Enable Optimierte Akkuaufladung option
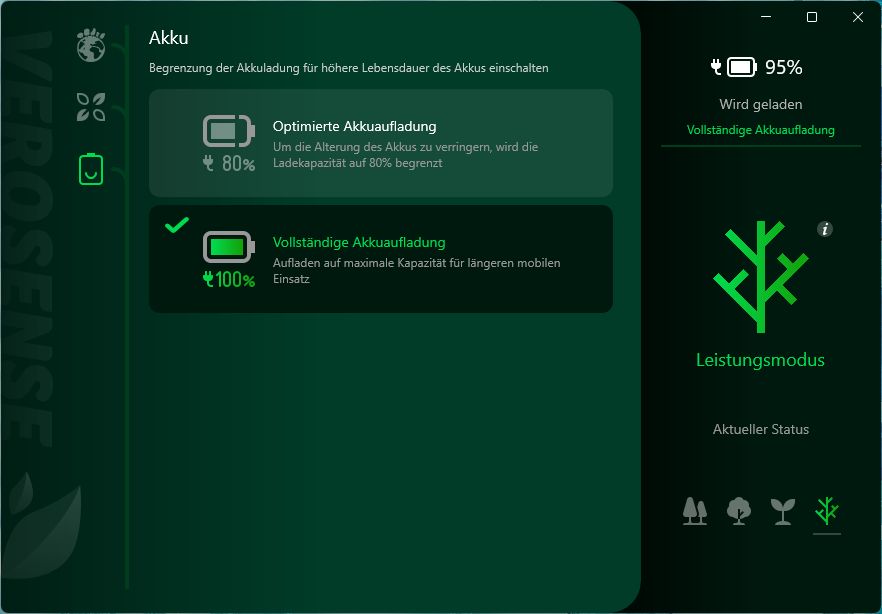882x614 pixels. [x=381, y=143]
